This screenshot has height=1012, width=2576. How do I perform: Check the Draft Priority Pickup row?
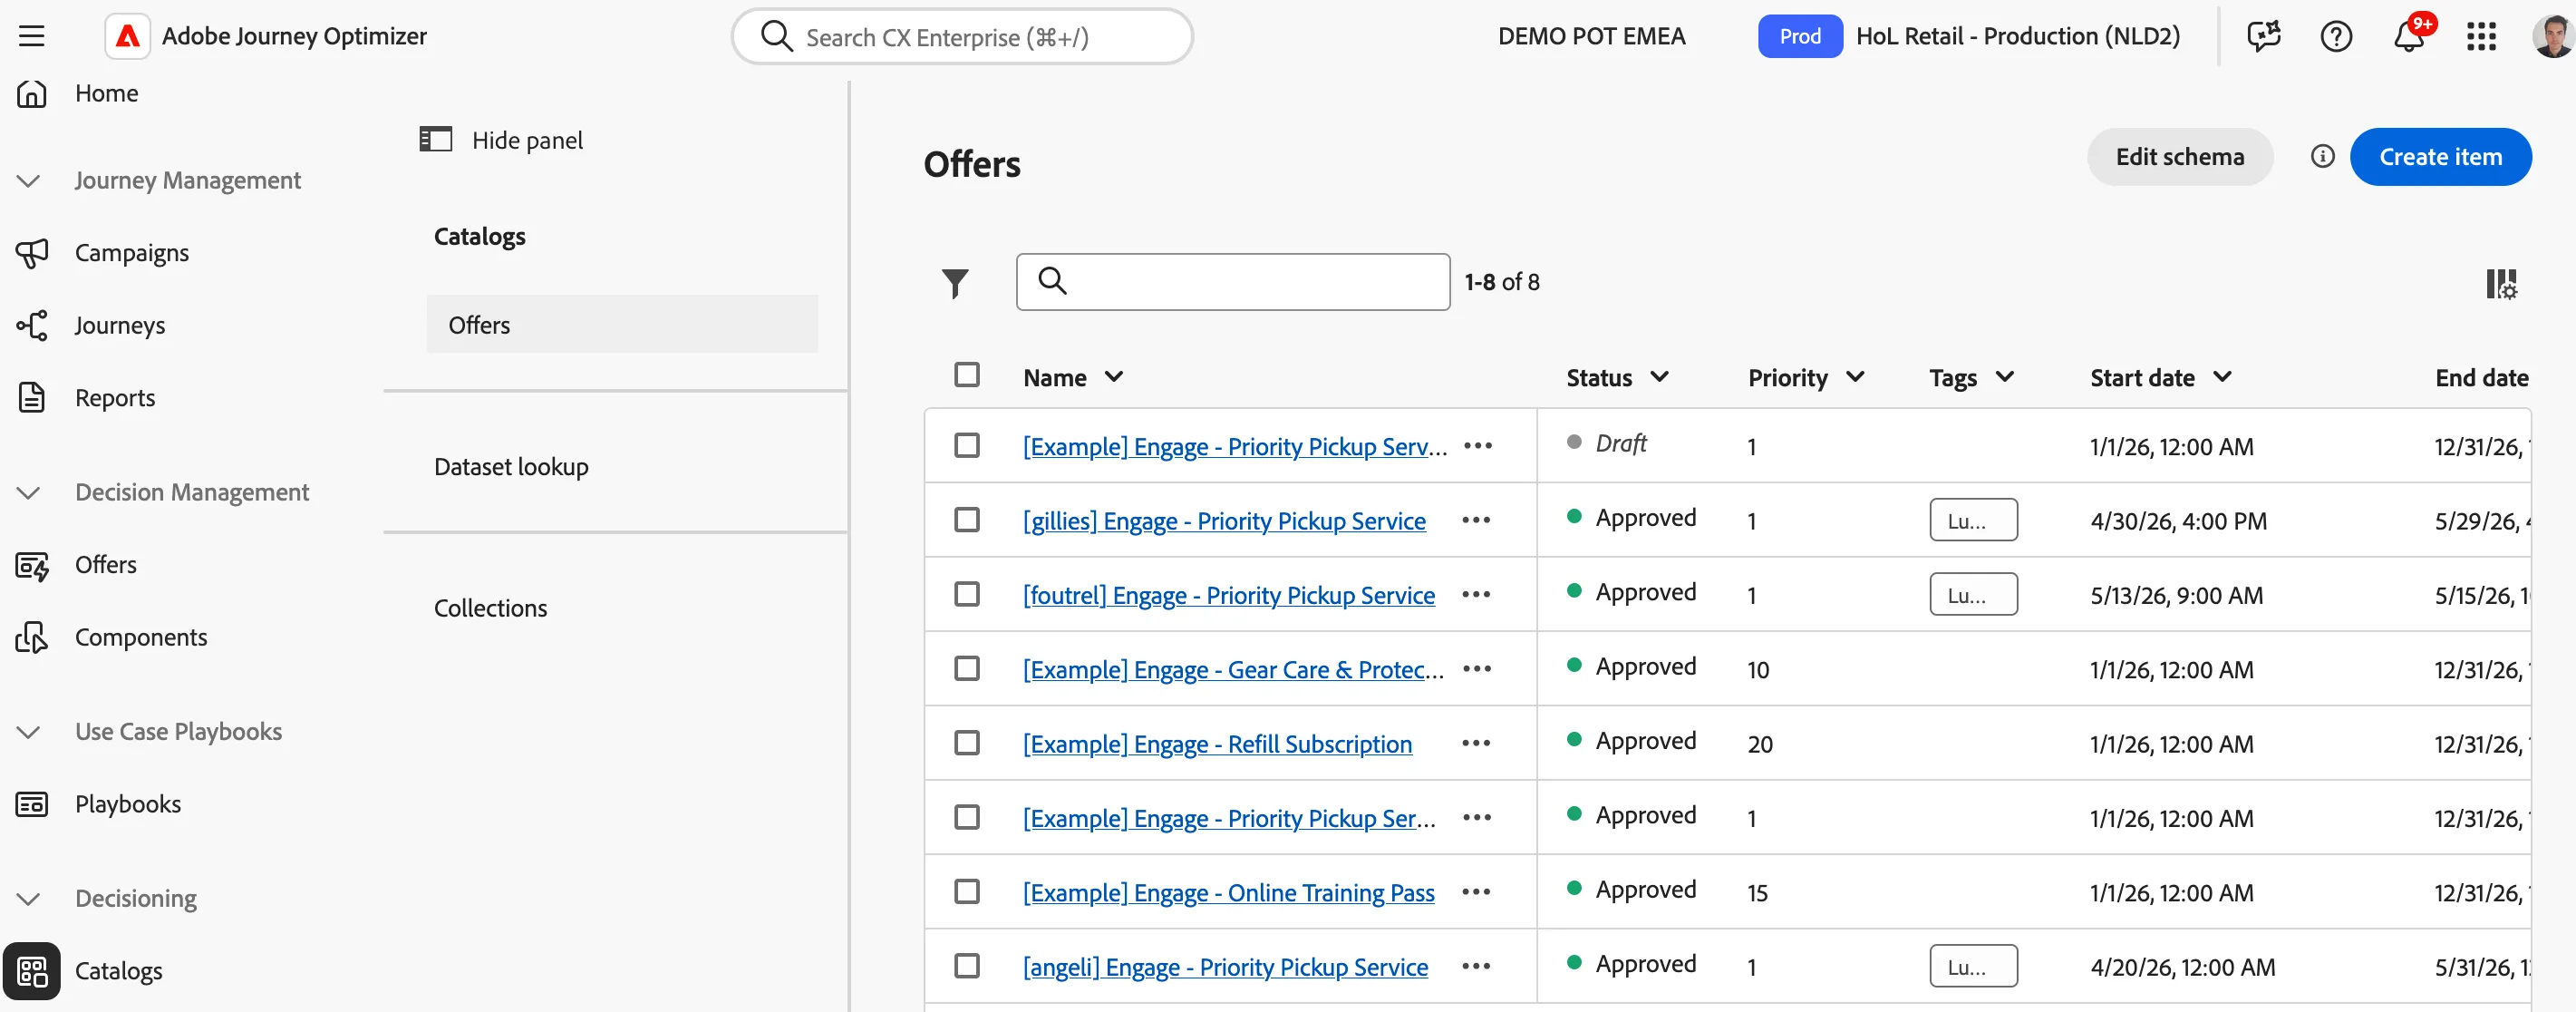(x=966, y=445)
